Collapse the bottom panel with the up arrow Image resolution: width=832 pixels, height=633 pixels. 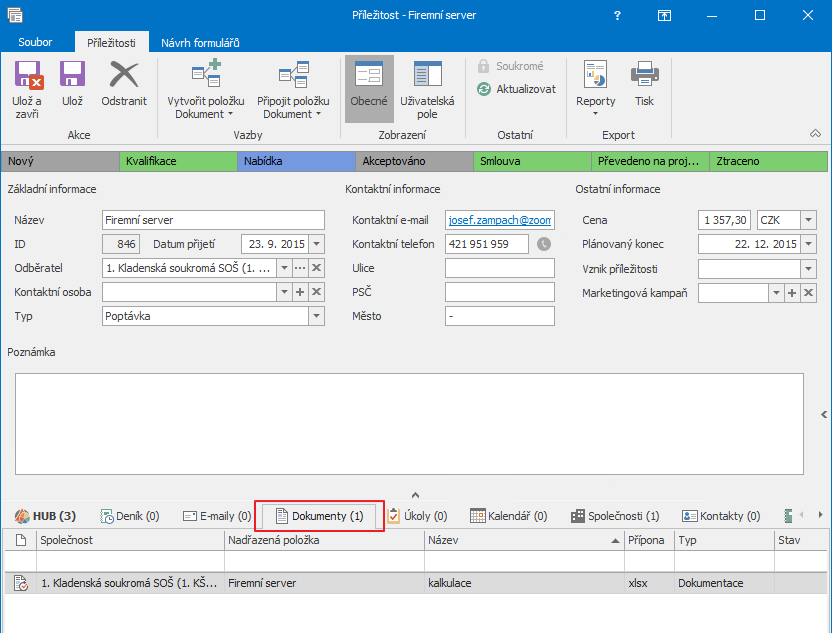point(415,495)
